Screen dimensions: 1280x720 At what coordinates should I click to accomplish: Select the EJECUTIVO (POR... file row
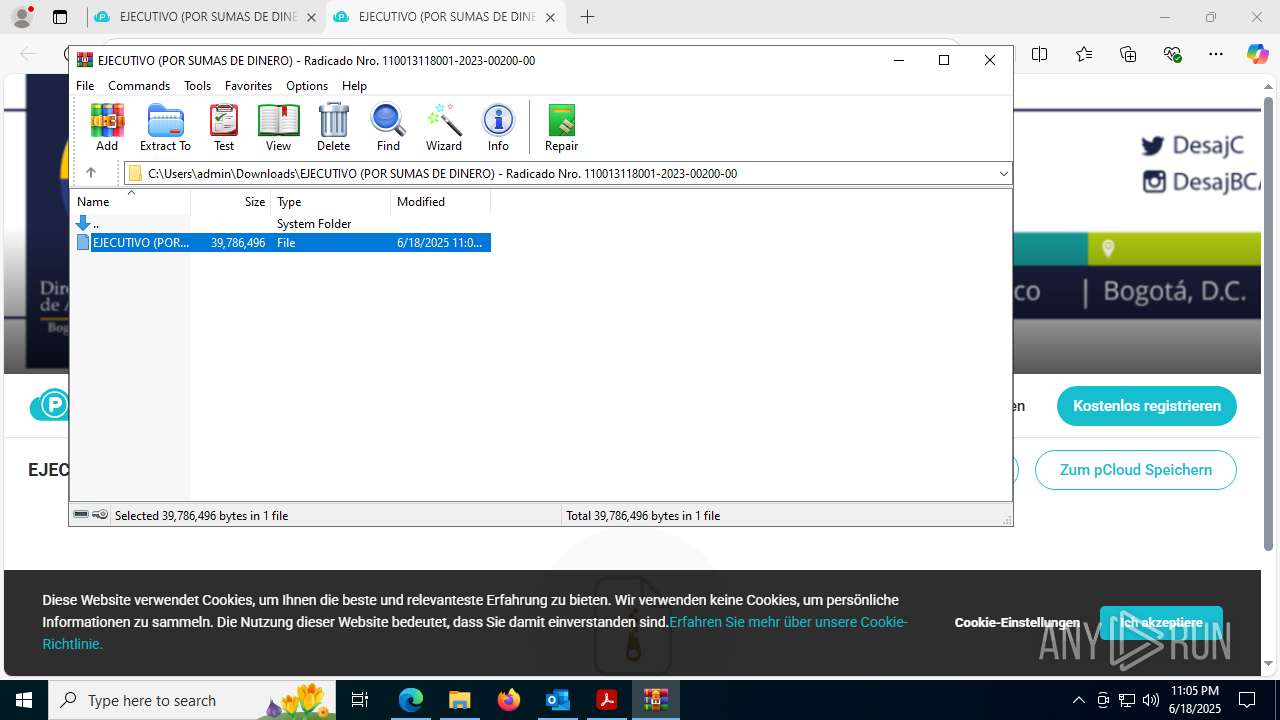(x=282, y=242)
